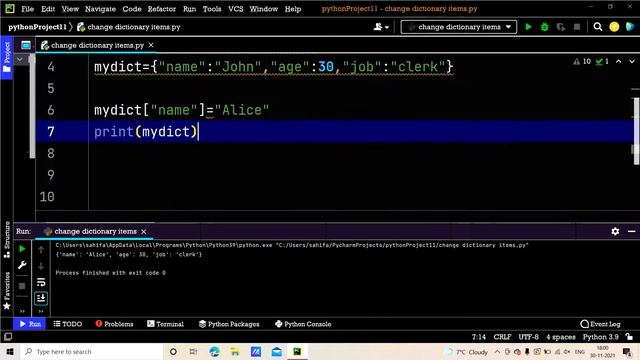Click editor vertical scrollbar
640x360 pixels.
click(636, 131)
